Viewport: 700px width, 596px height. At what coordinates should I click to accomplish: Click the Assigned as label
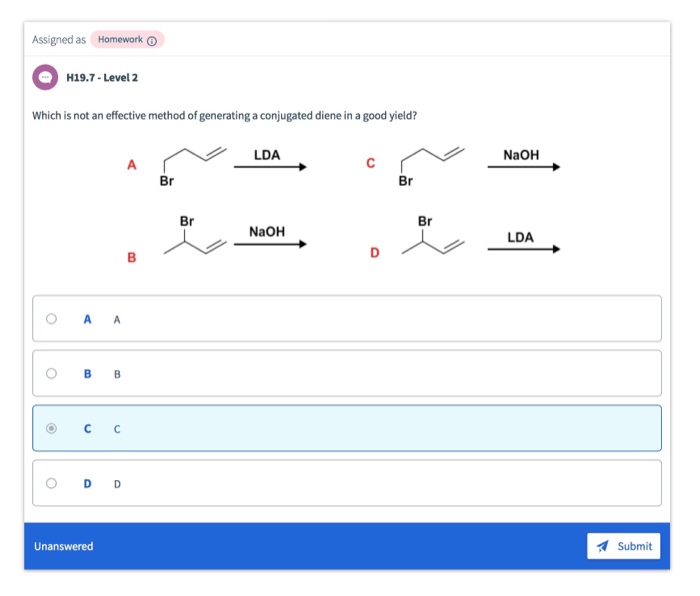[x=59, y=40]
